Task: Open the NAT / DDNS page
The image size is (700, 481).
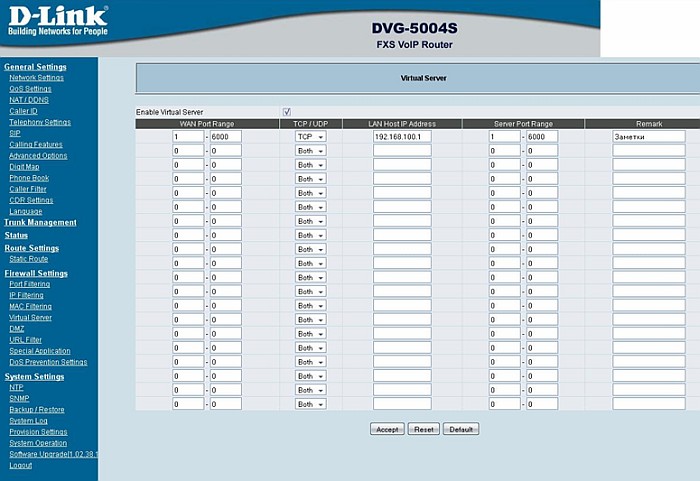Action: tap(30, 99)
